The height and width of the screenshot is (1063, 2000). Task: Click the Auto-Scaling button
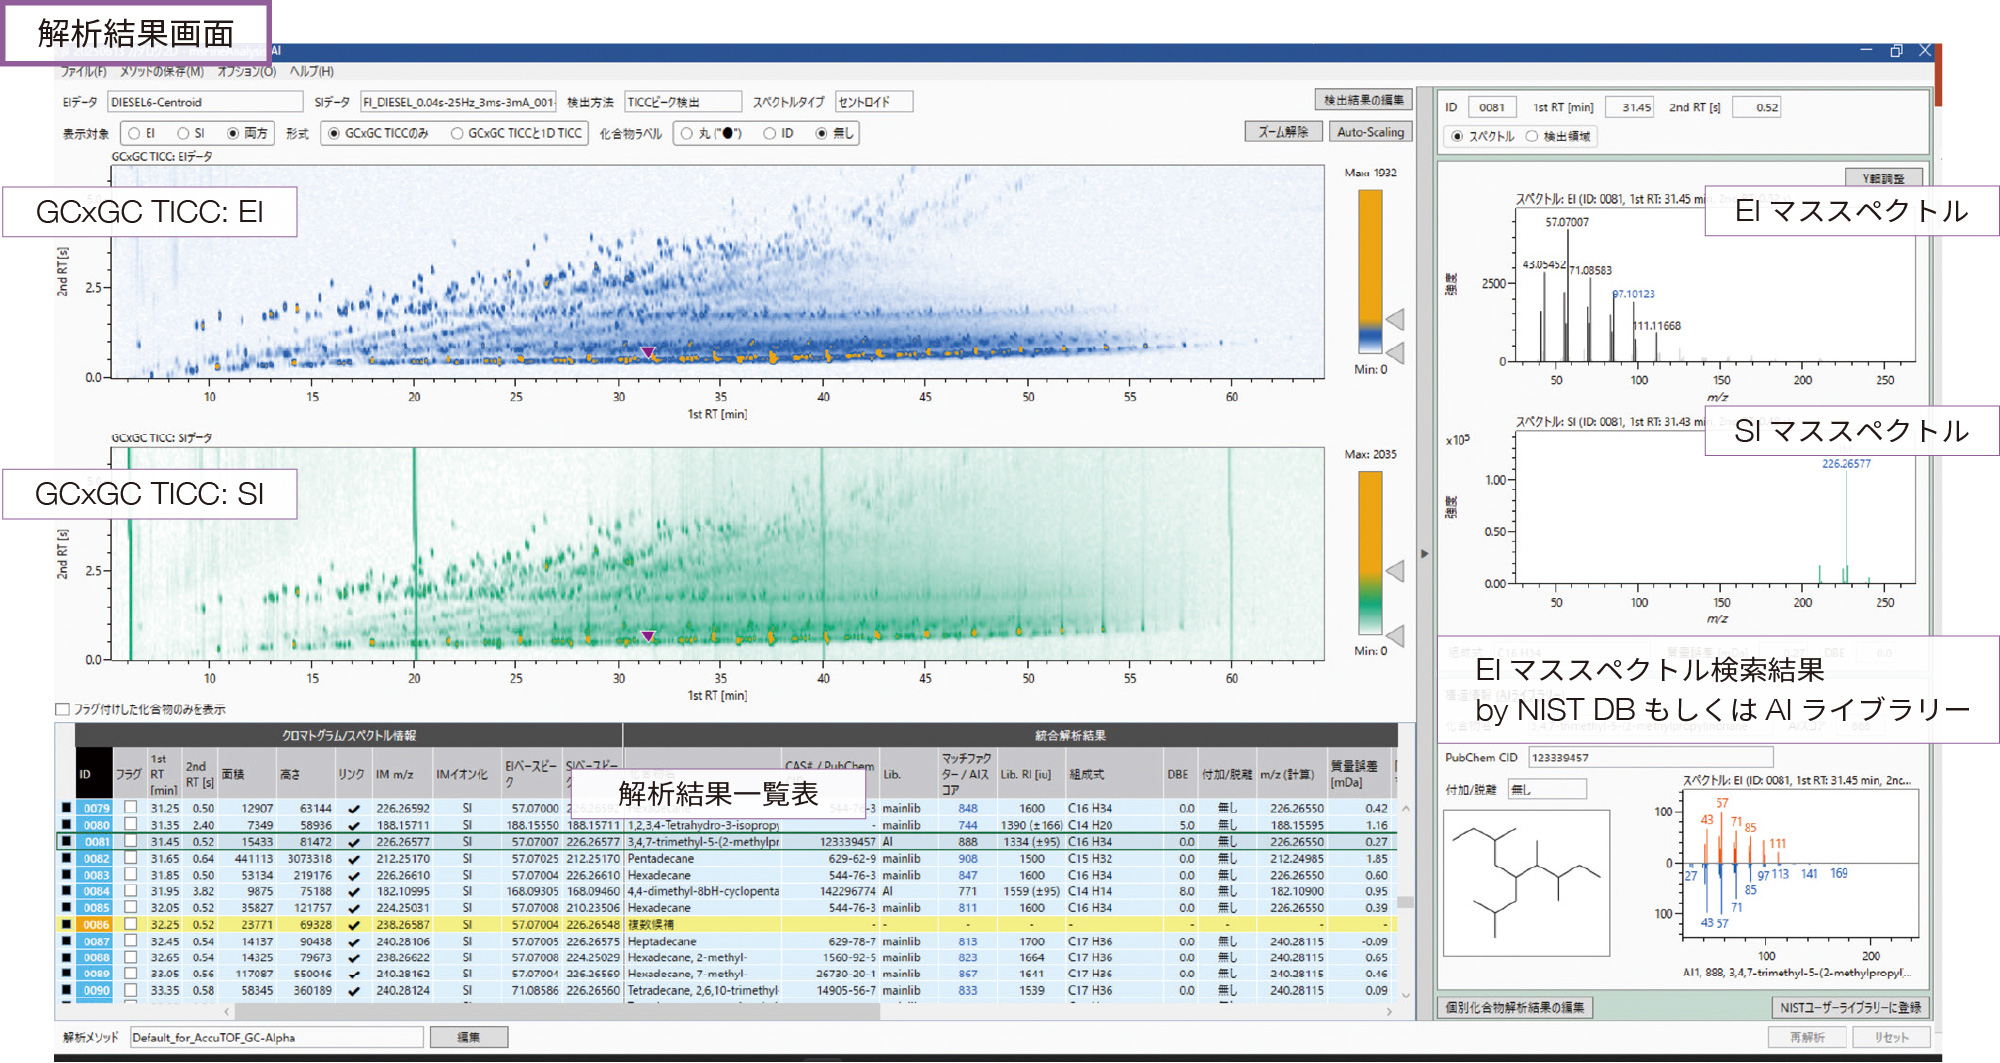pos(1370,132)
